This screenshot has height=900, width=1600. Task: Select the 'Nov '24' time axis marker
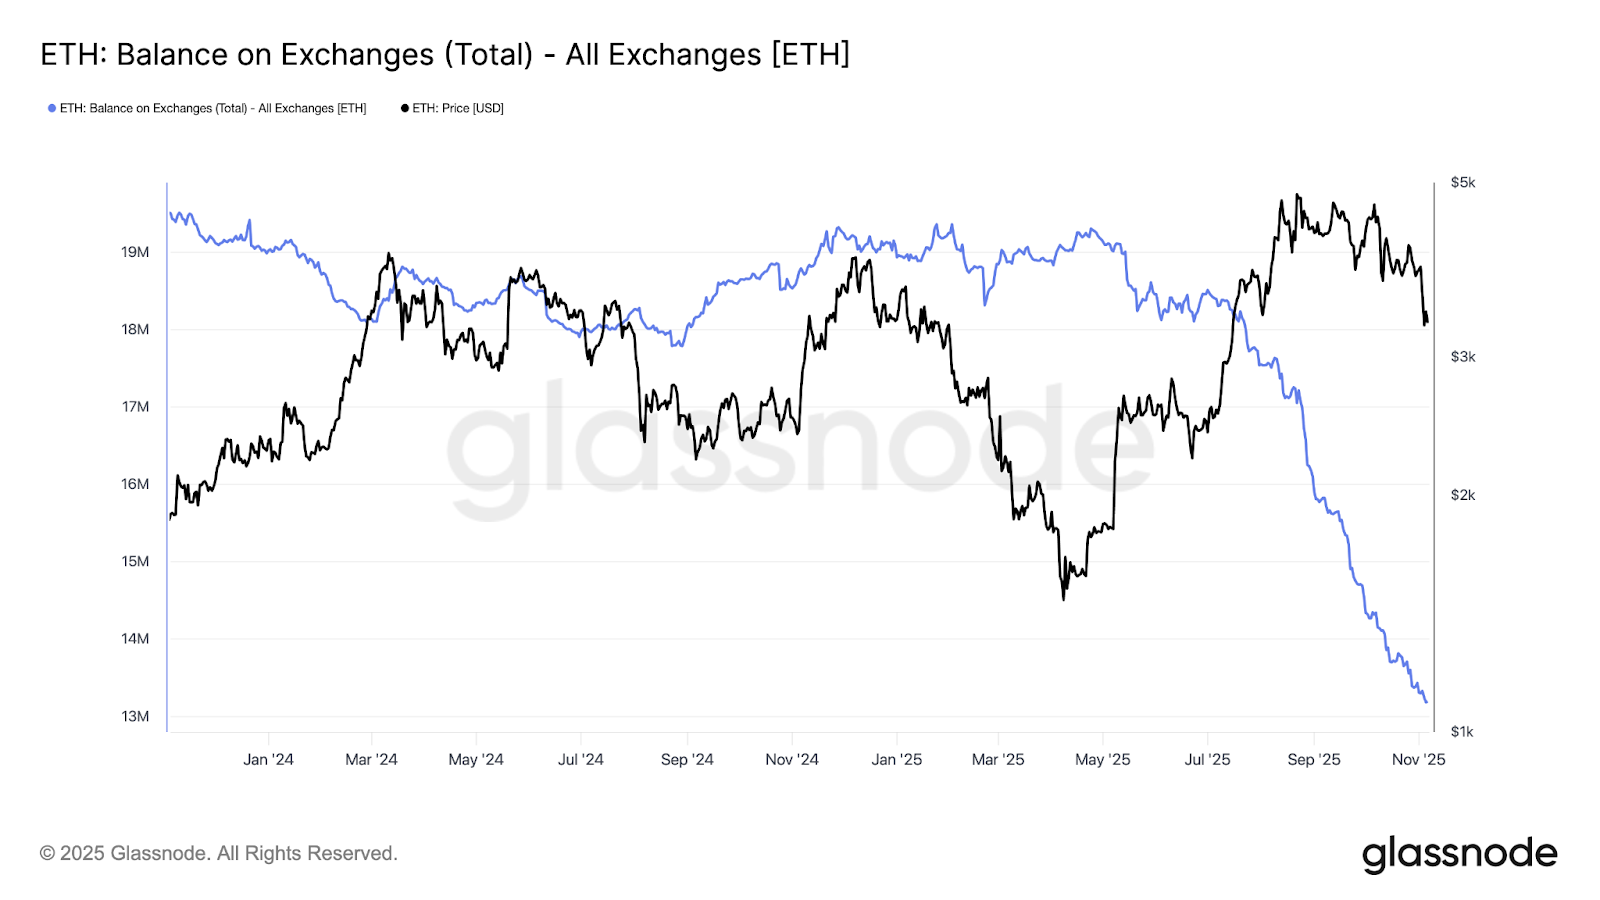click(792, 760)
